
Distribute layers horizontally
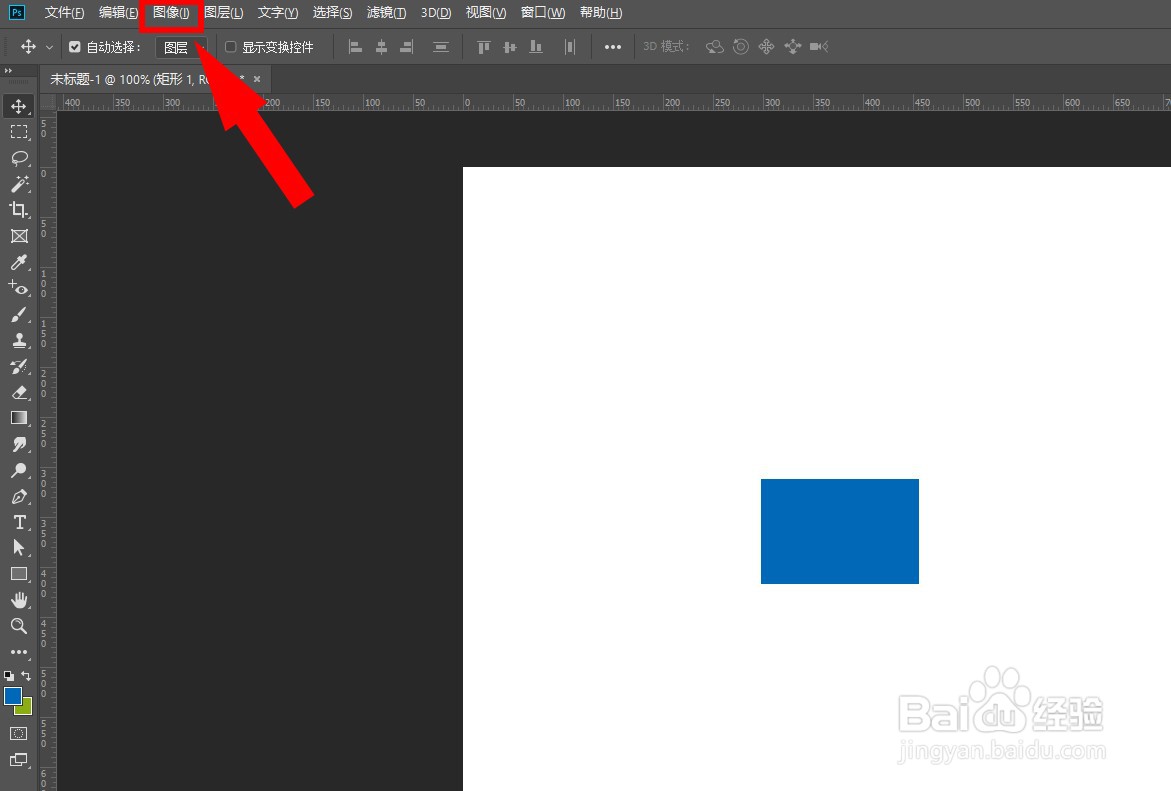tap(570, 47)
